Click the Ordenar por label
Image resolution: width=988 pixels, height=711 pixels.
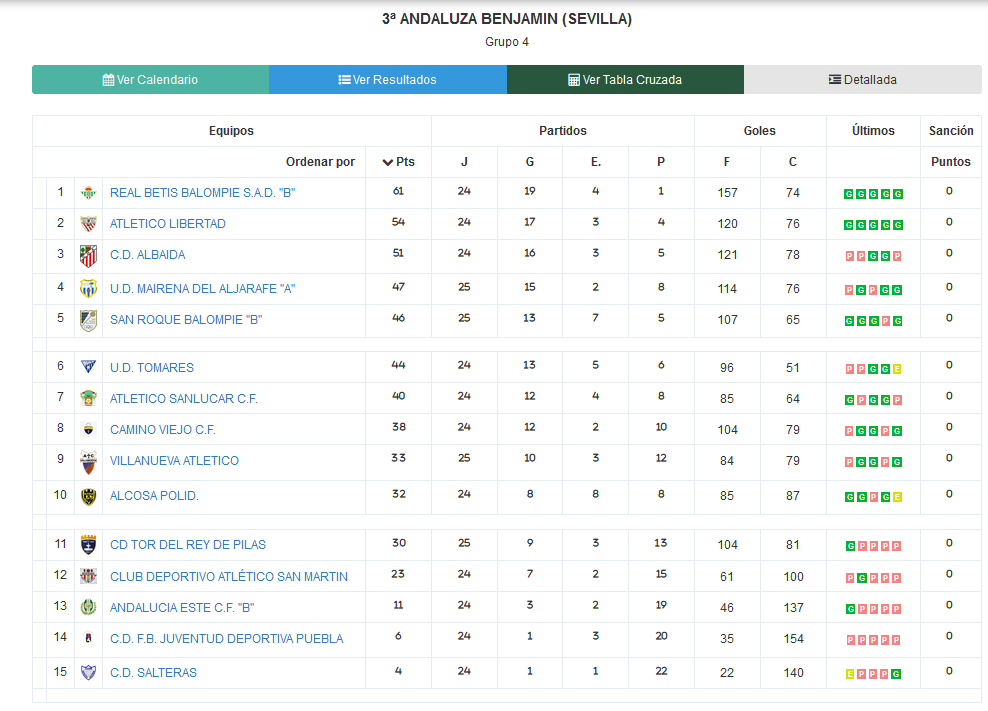click(320, 162)
